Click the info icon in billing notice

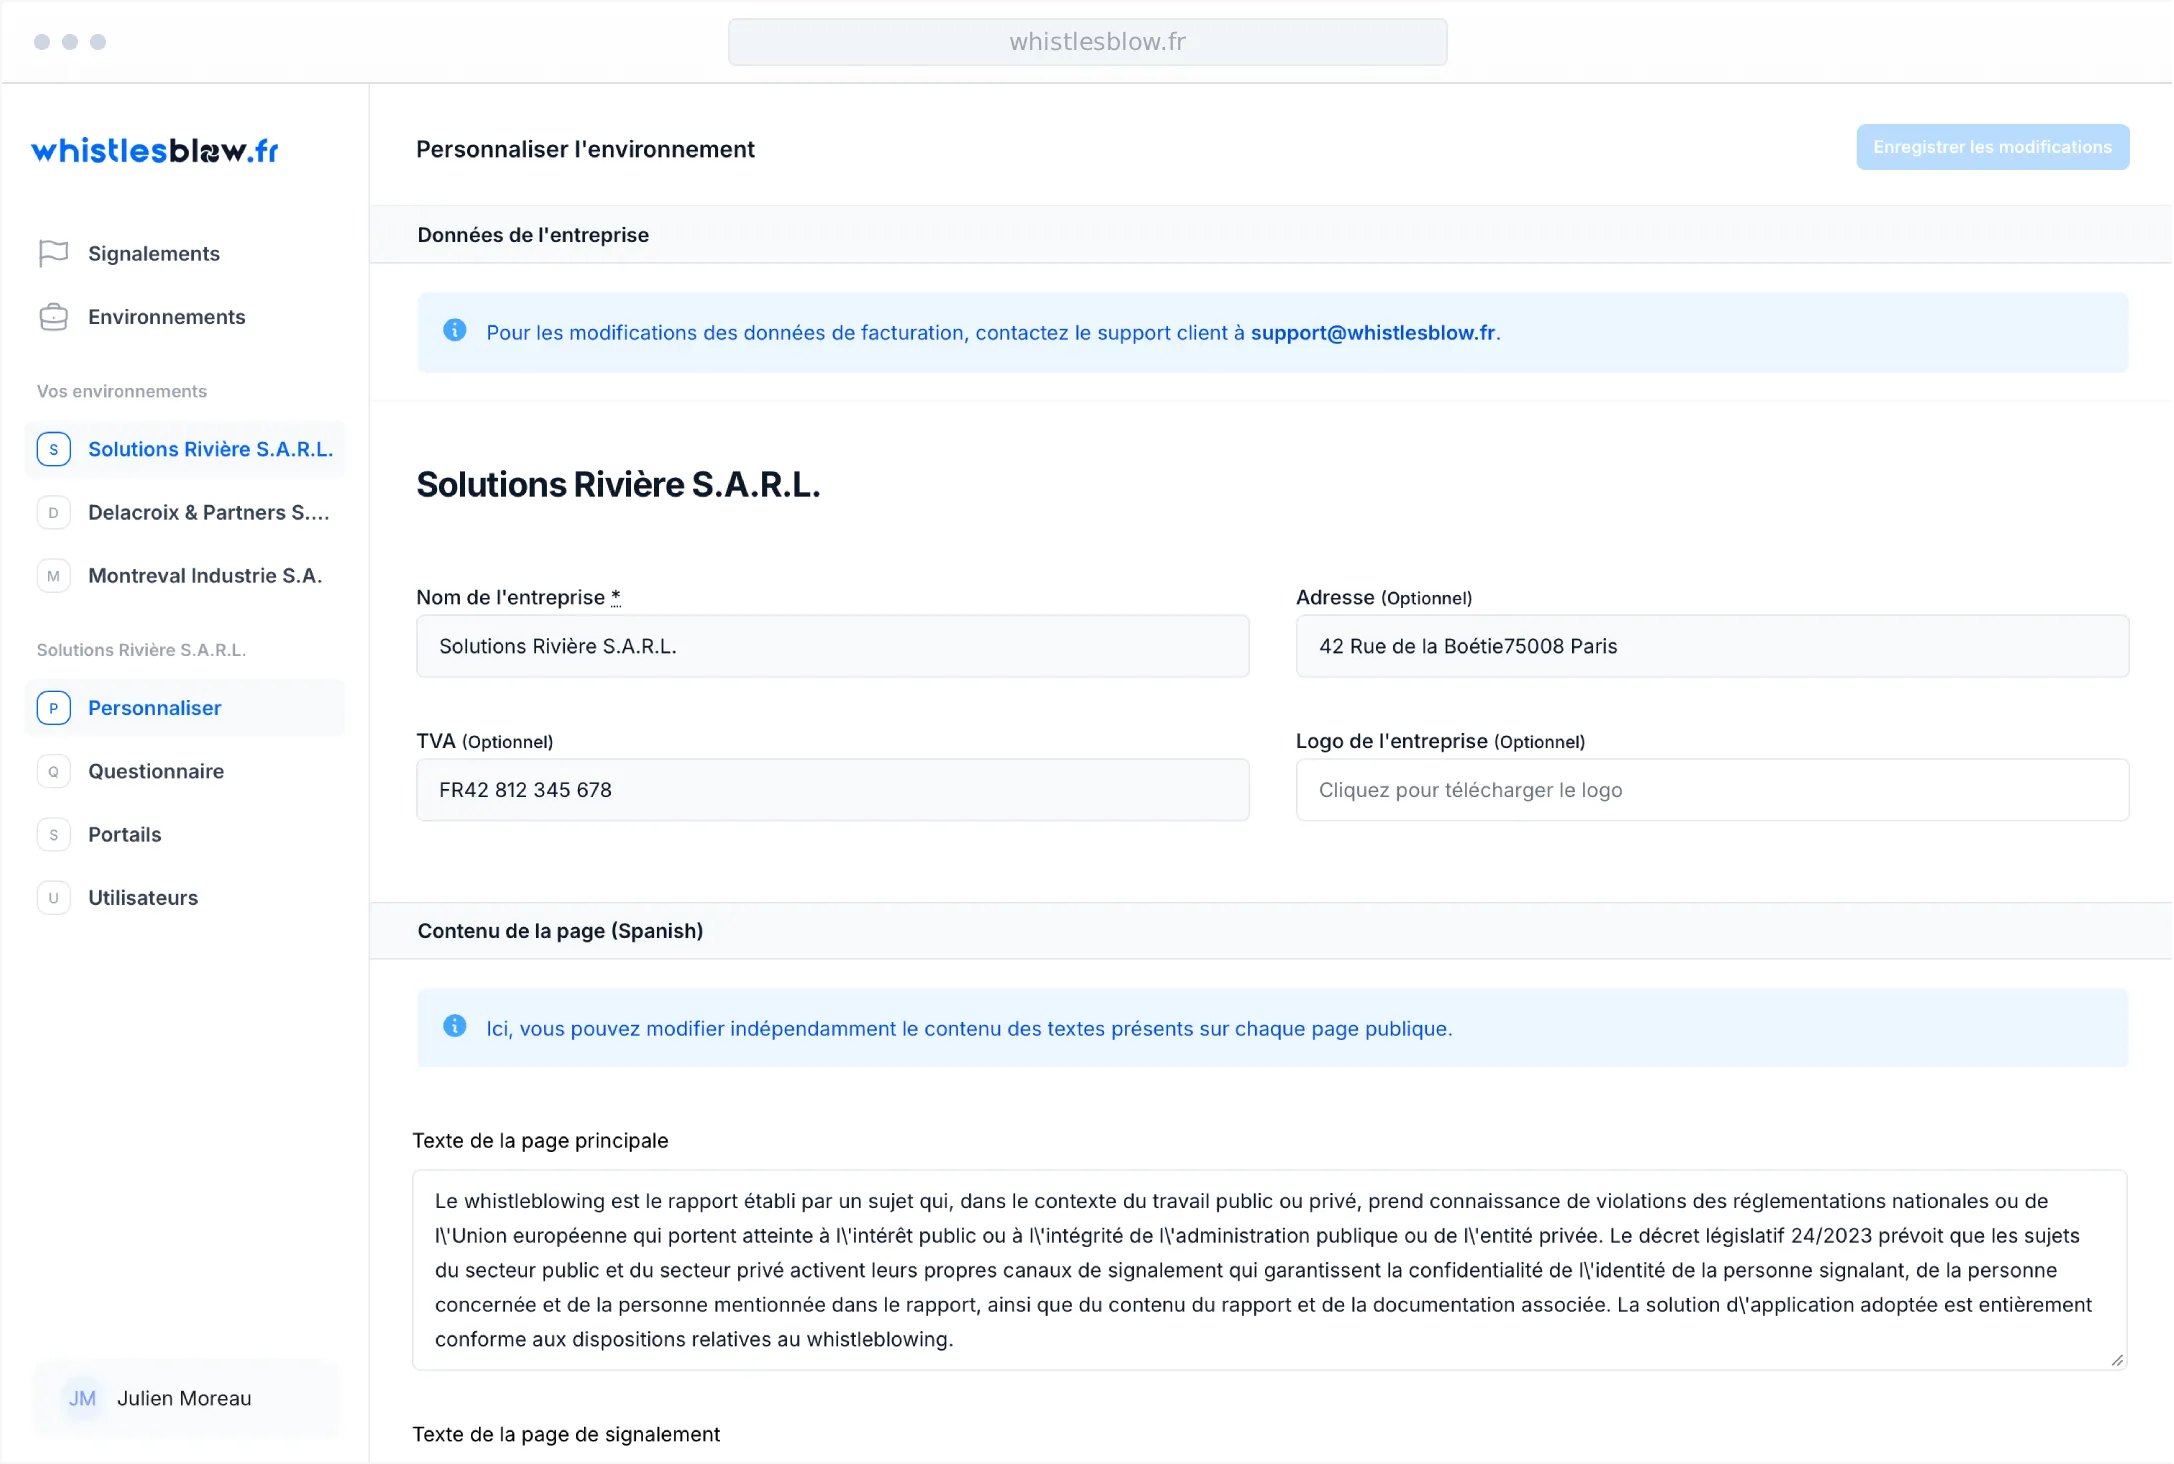(x=454, y=330)
